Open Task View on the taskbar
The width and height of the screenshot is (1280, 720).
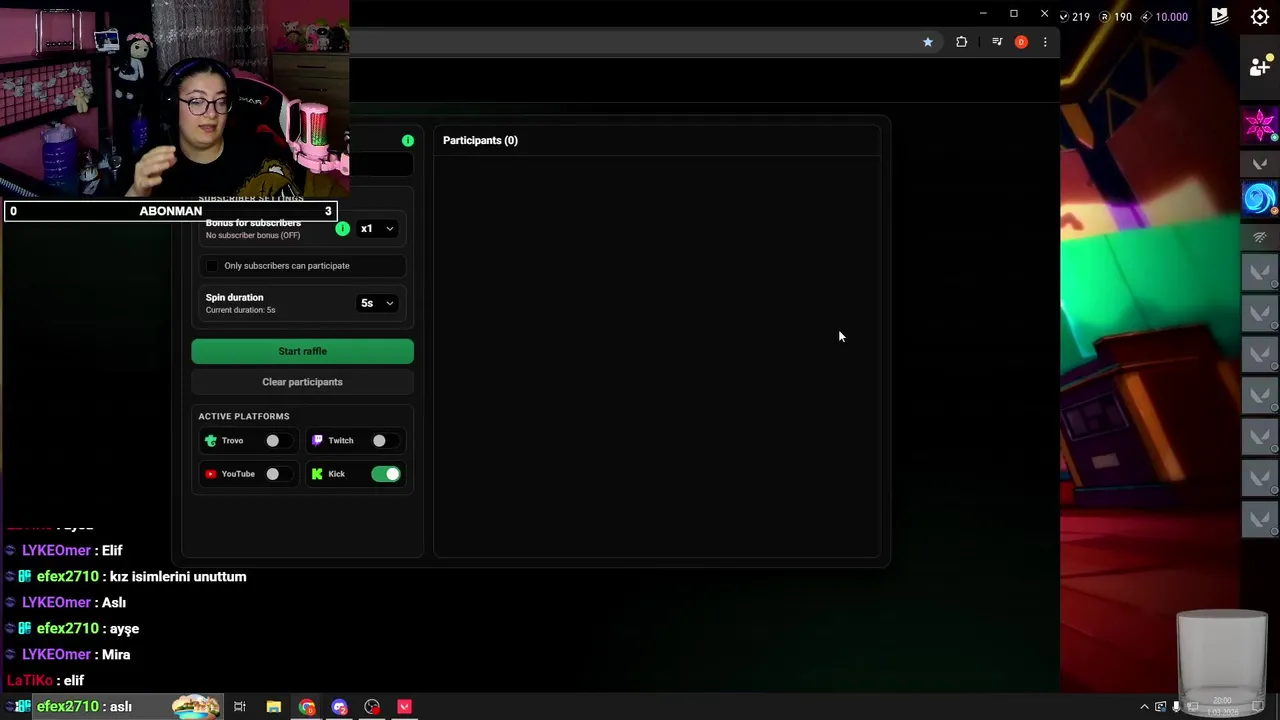click(240, 707)
